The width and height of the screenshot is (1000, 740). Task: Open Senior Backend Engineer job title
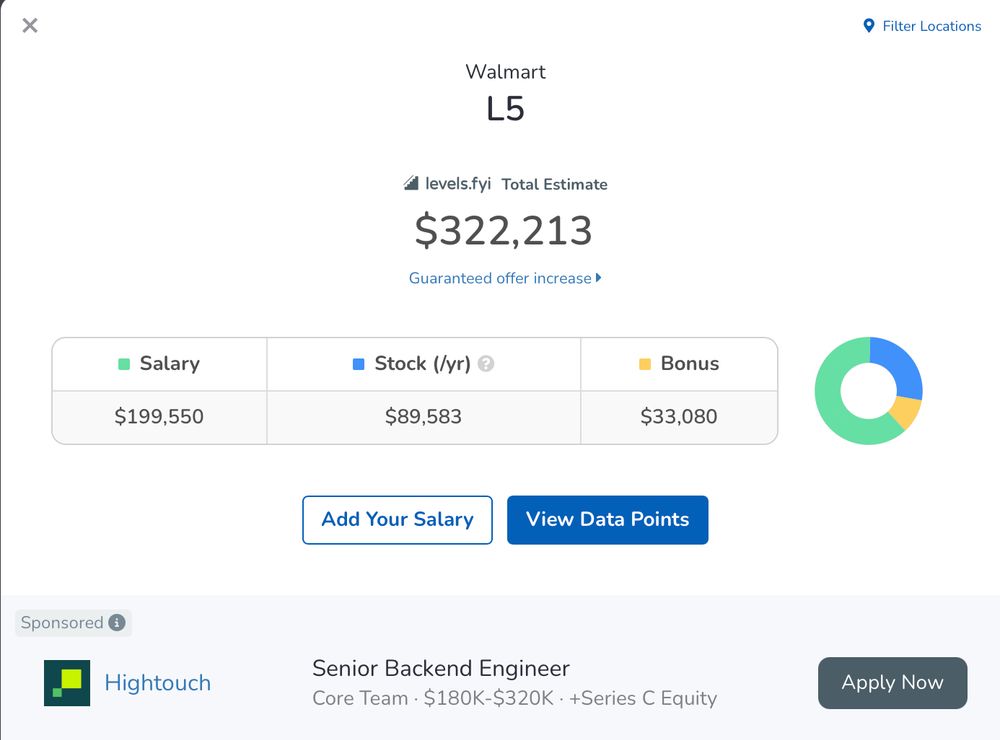[x=441, y=669]
